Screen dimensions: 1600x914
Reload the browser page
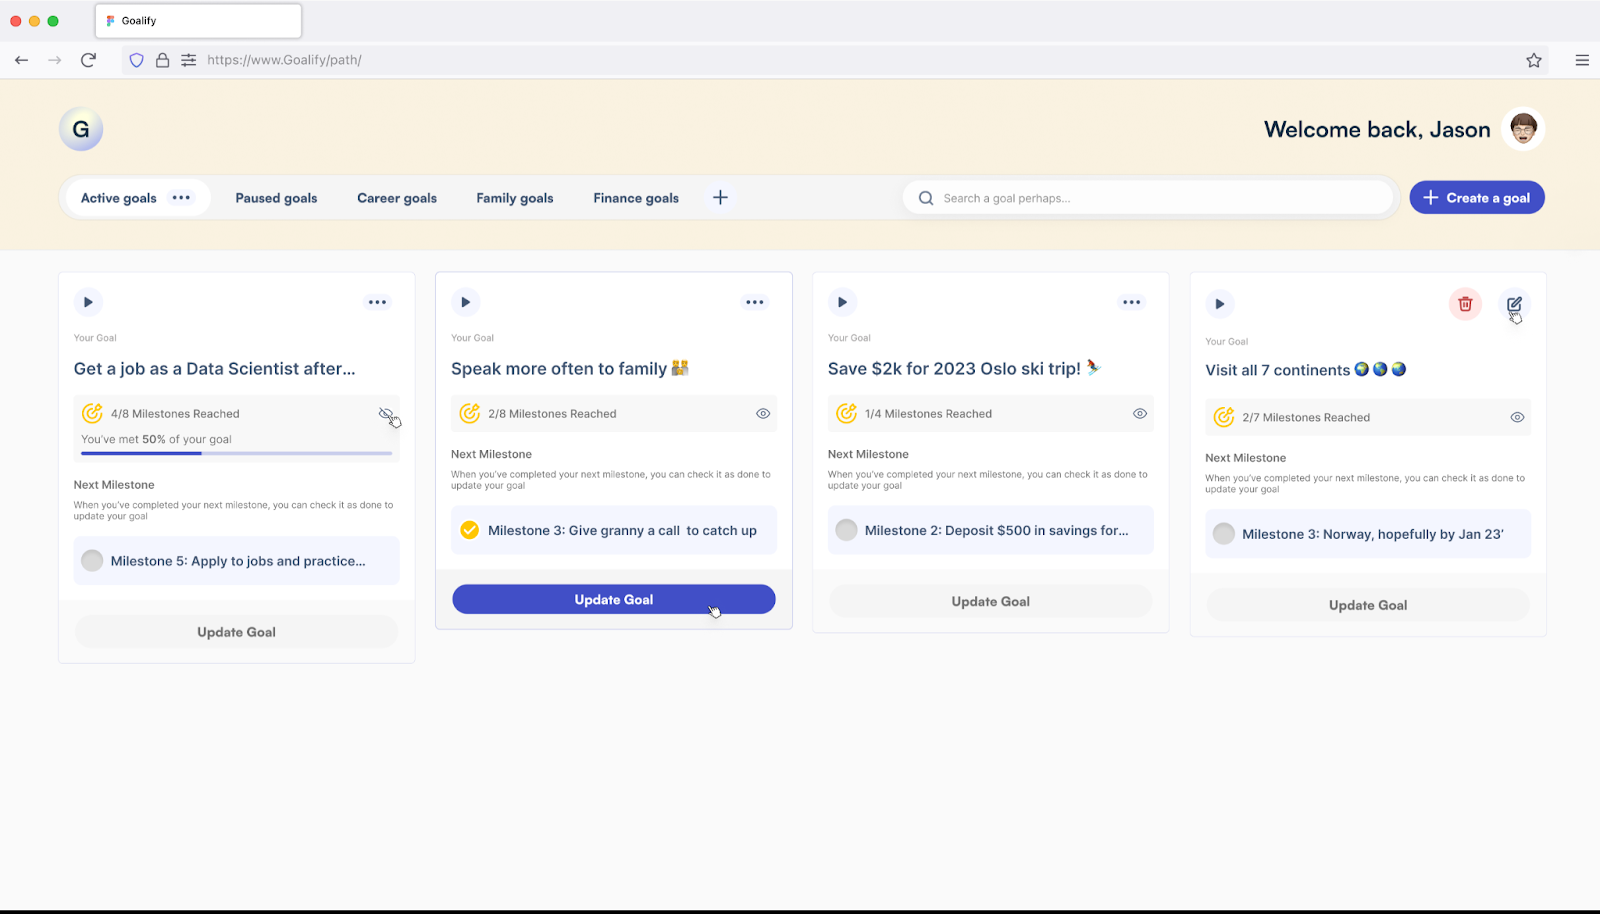(x=88, y=60)
